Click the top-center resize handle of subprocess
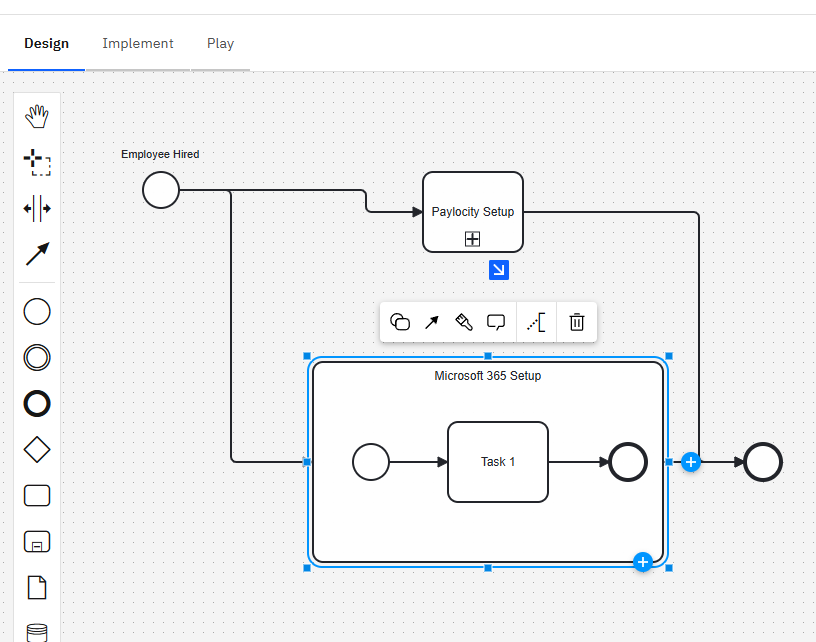This screenshot has width=816, height=642. pyautogui.click(x=488, y=356)
